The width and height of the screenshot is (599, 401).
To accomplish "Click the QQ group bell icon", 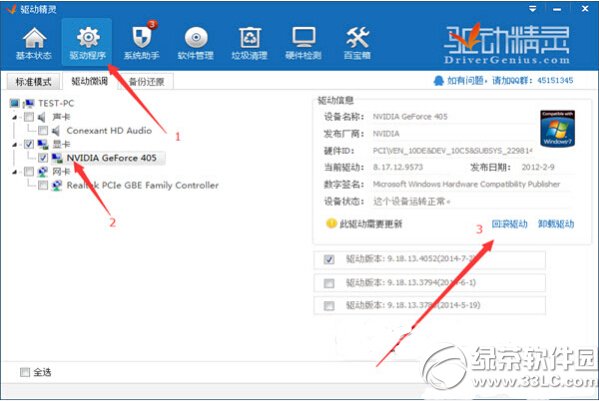I will [x=439, y=81].
